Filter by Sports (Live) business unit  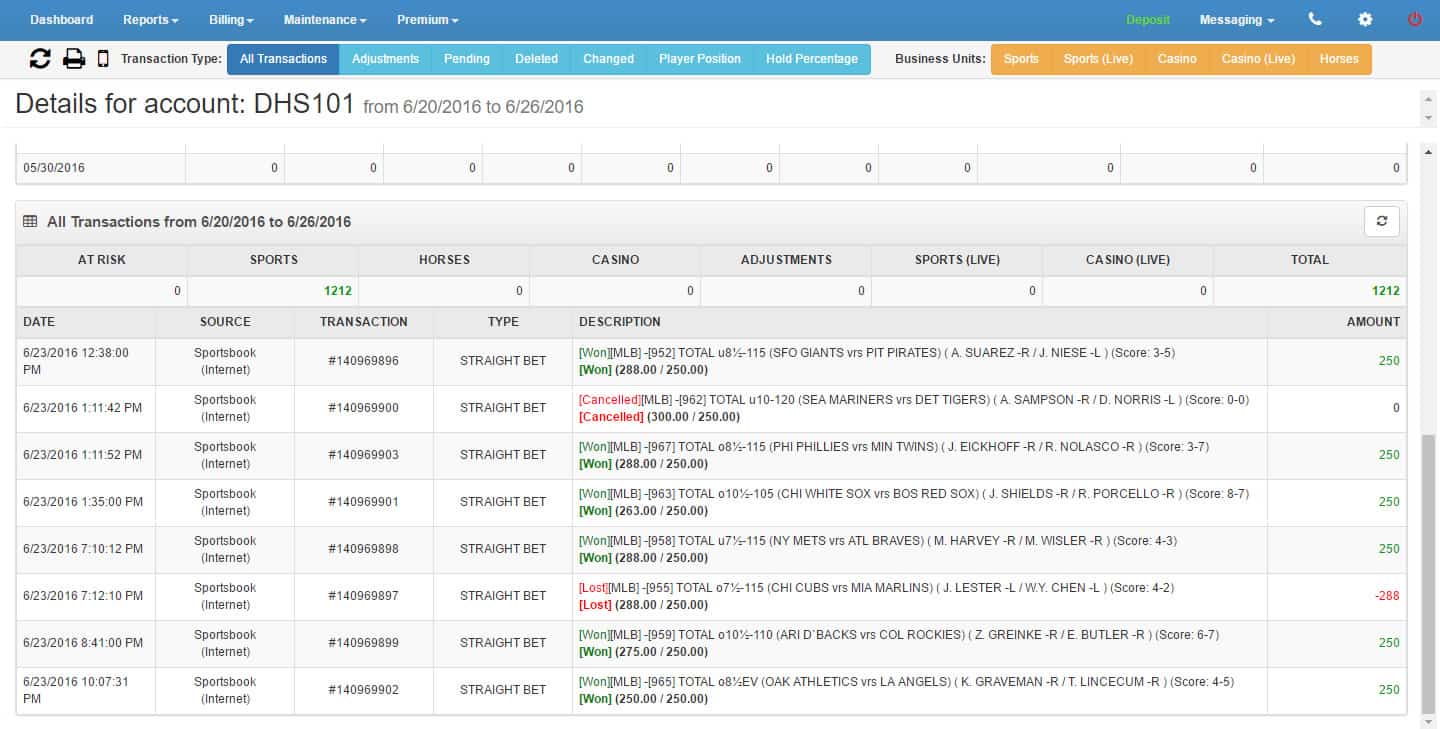coord(1098,59)
